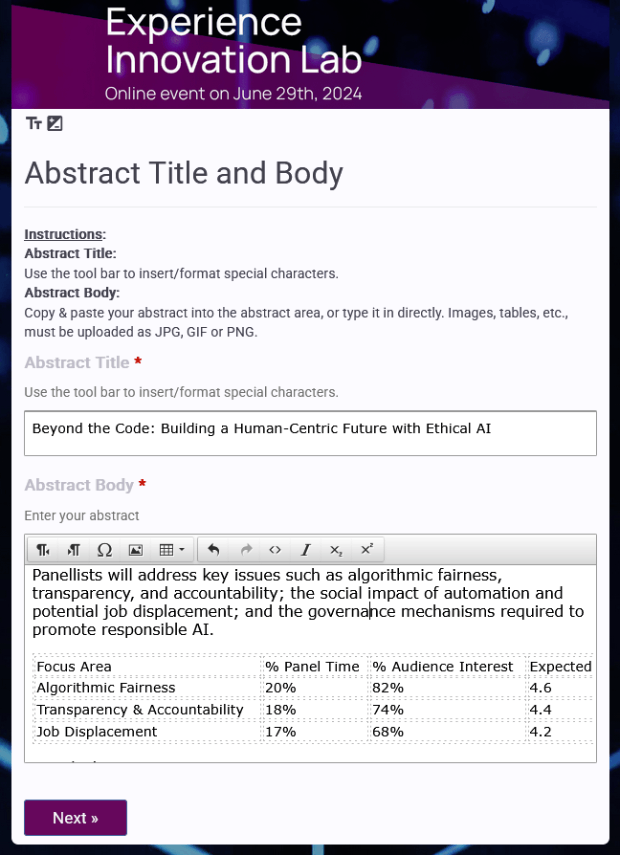Open the source code view
Image resolution: width=620 pixels, height=855 pixels.
(x=275, y=549)
